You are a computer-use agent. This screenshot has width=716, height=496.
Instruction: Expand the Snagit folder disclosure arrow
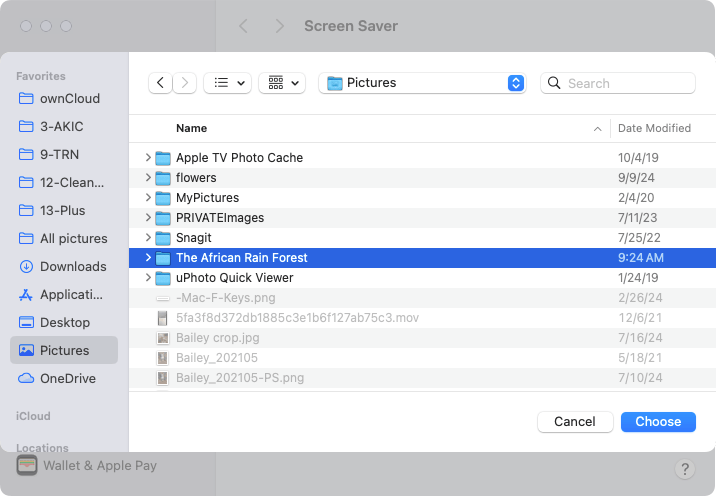(x=147, y=237)
